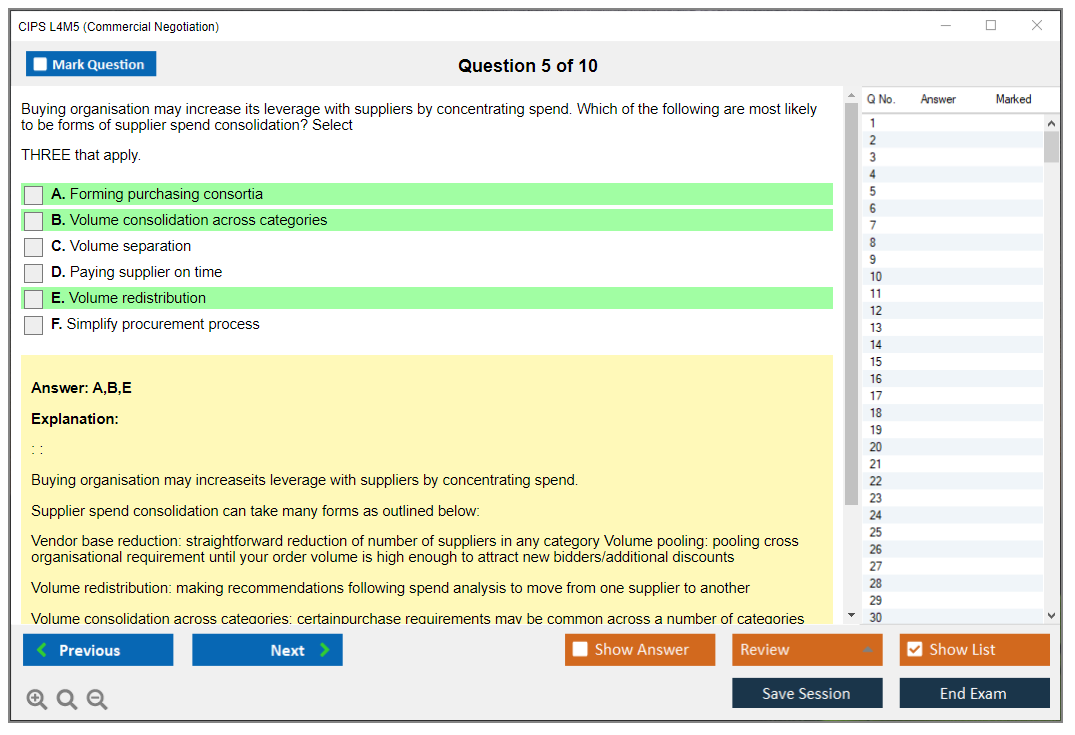Image resolution: width=1075 pixels, height=735 pixels.
Task: Click explanation panel scroll-down arrow
Action: [851, 615]
